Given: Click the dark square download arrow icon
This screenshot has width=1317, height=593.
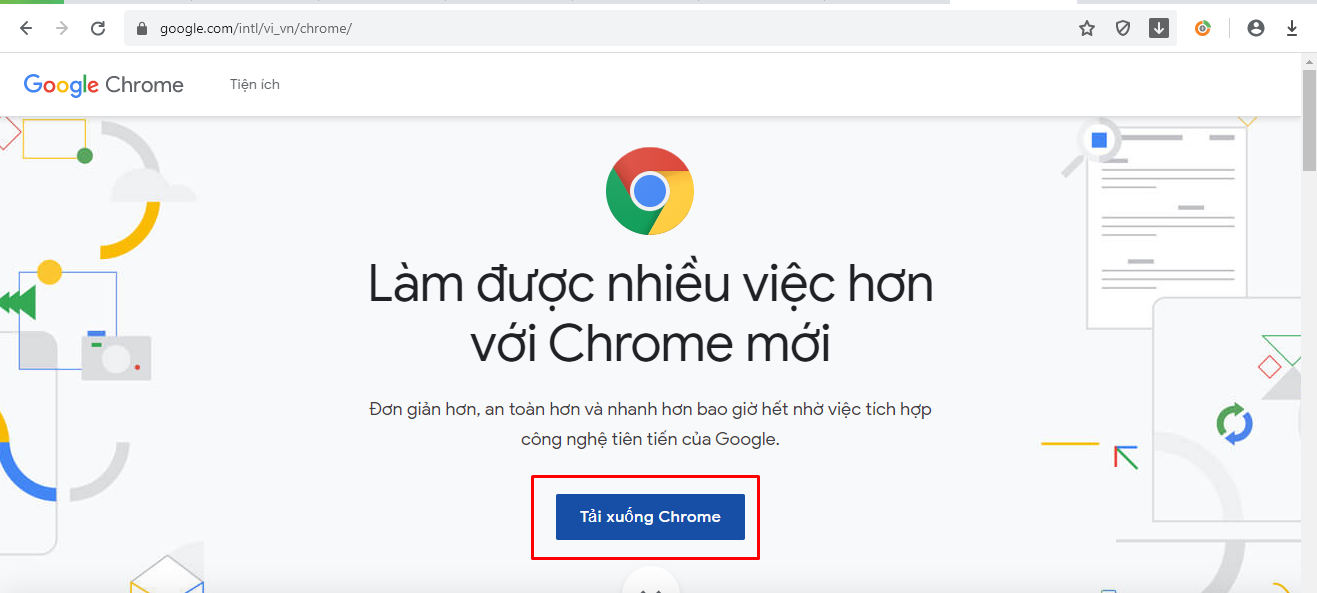Looking at the screenshot, I should pyautogui.click(x=1159, y=28).
